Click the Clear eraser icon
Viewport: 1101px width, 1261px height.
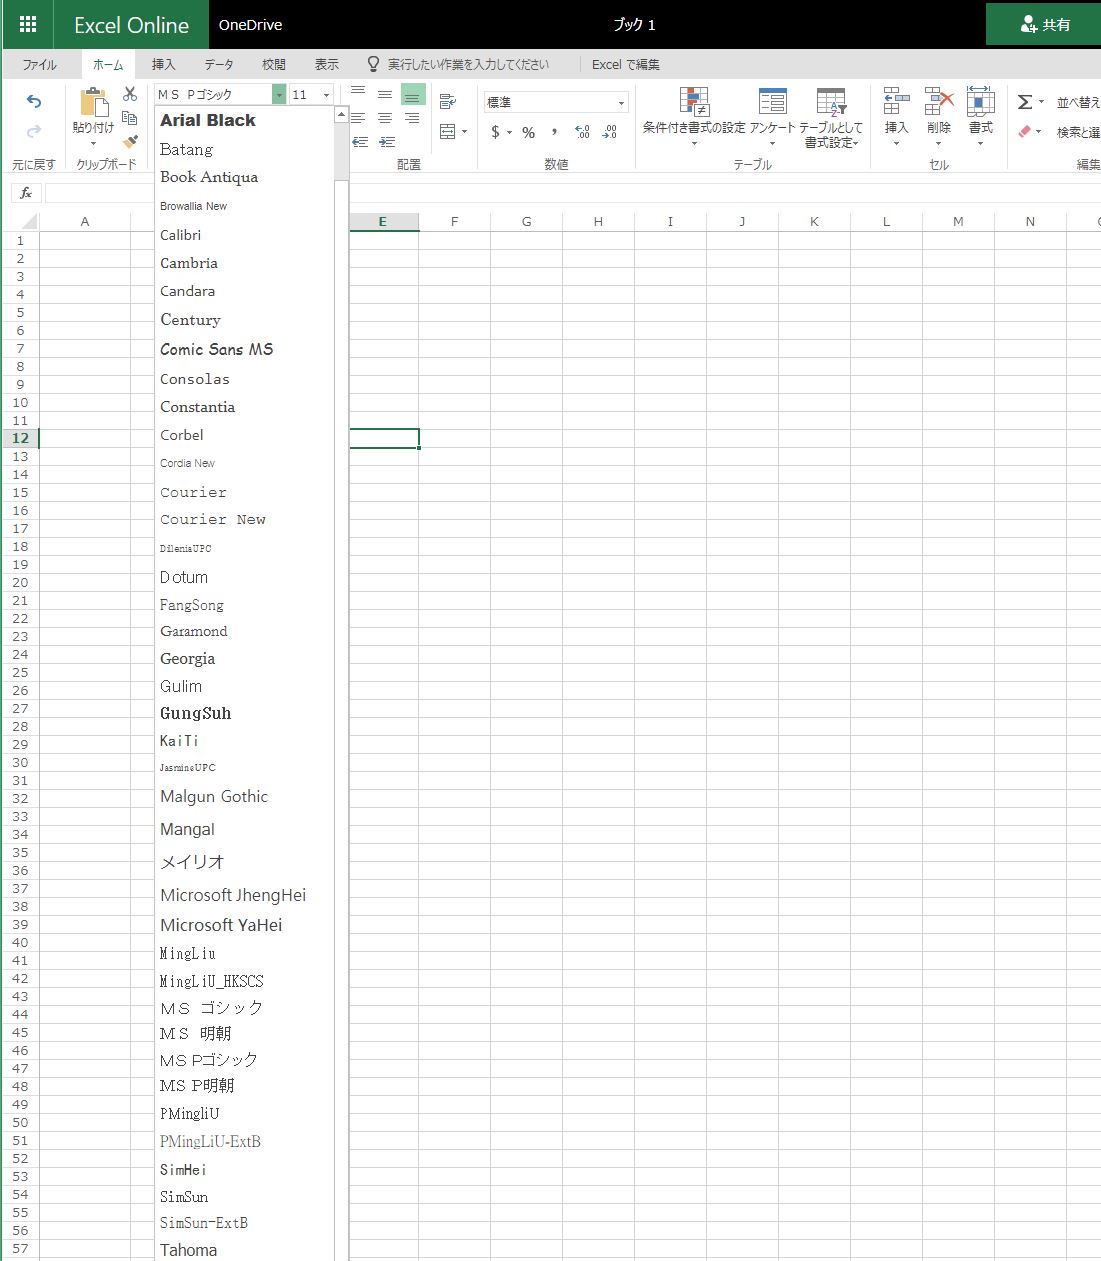(x=1024, y=131)
